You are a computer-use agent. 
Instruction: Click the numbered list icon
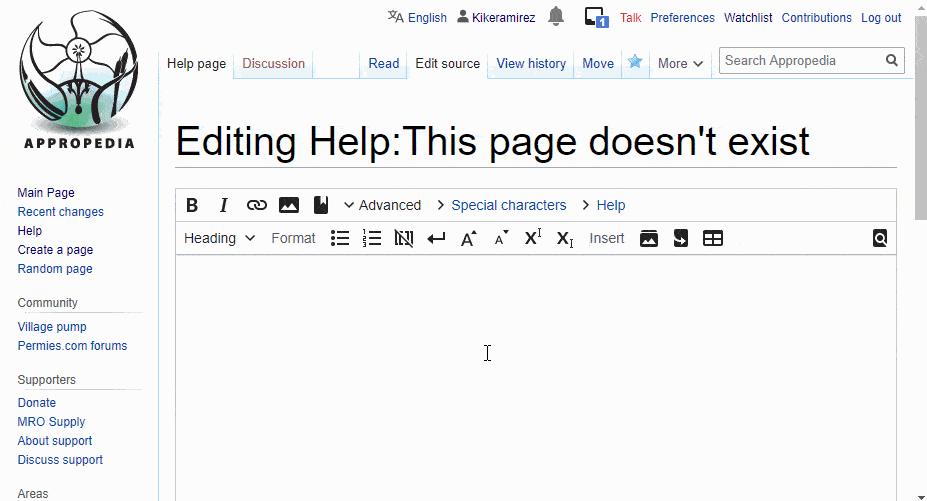click(x=372, y=238)
